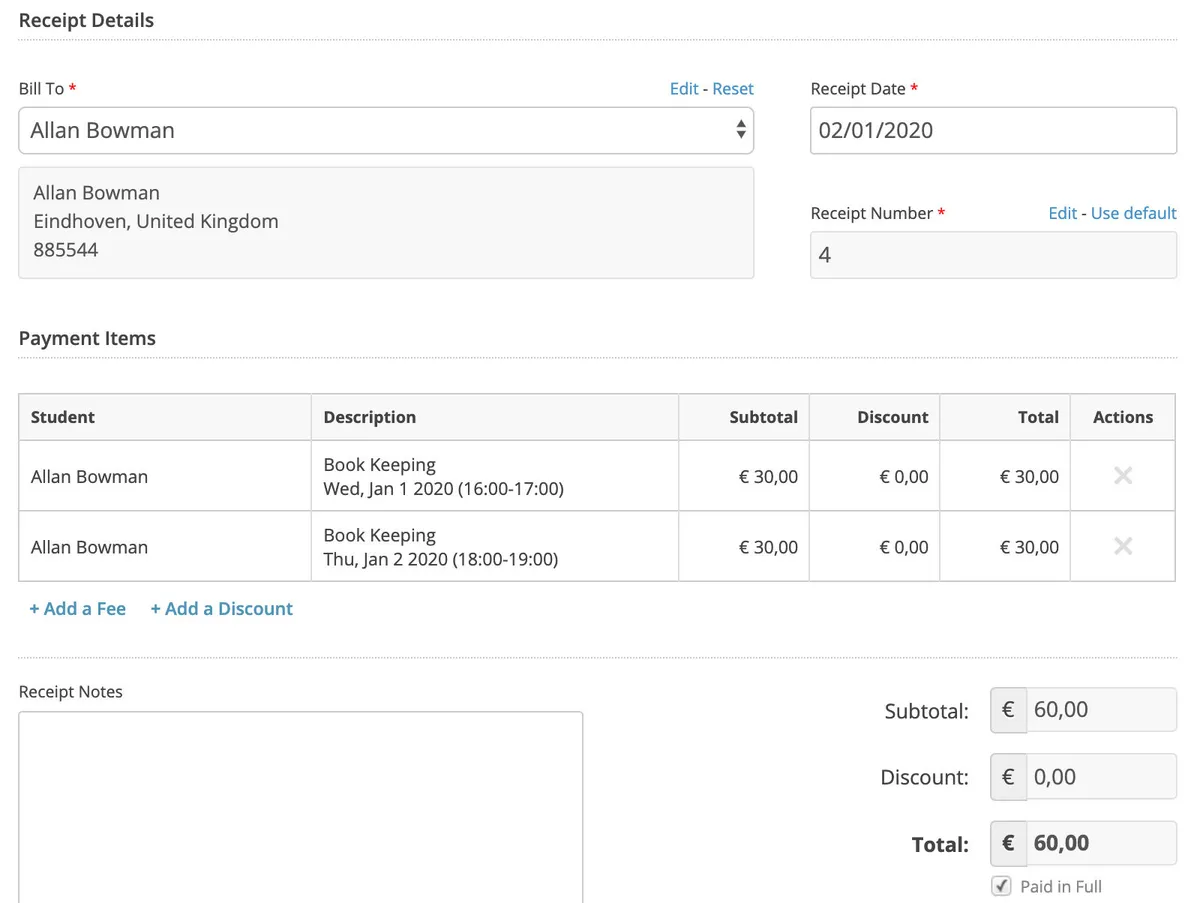
Task: Select the Subtotal amount field showing 60,00
Action: (1100, 710)
